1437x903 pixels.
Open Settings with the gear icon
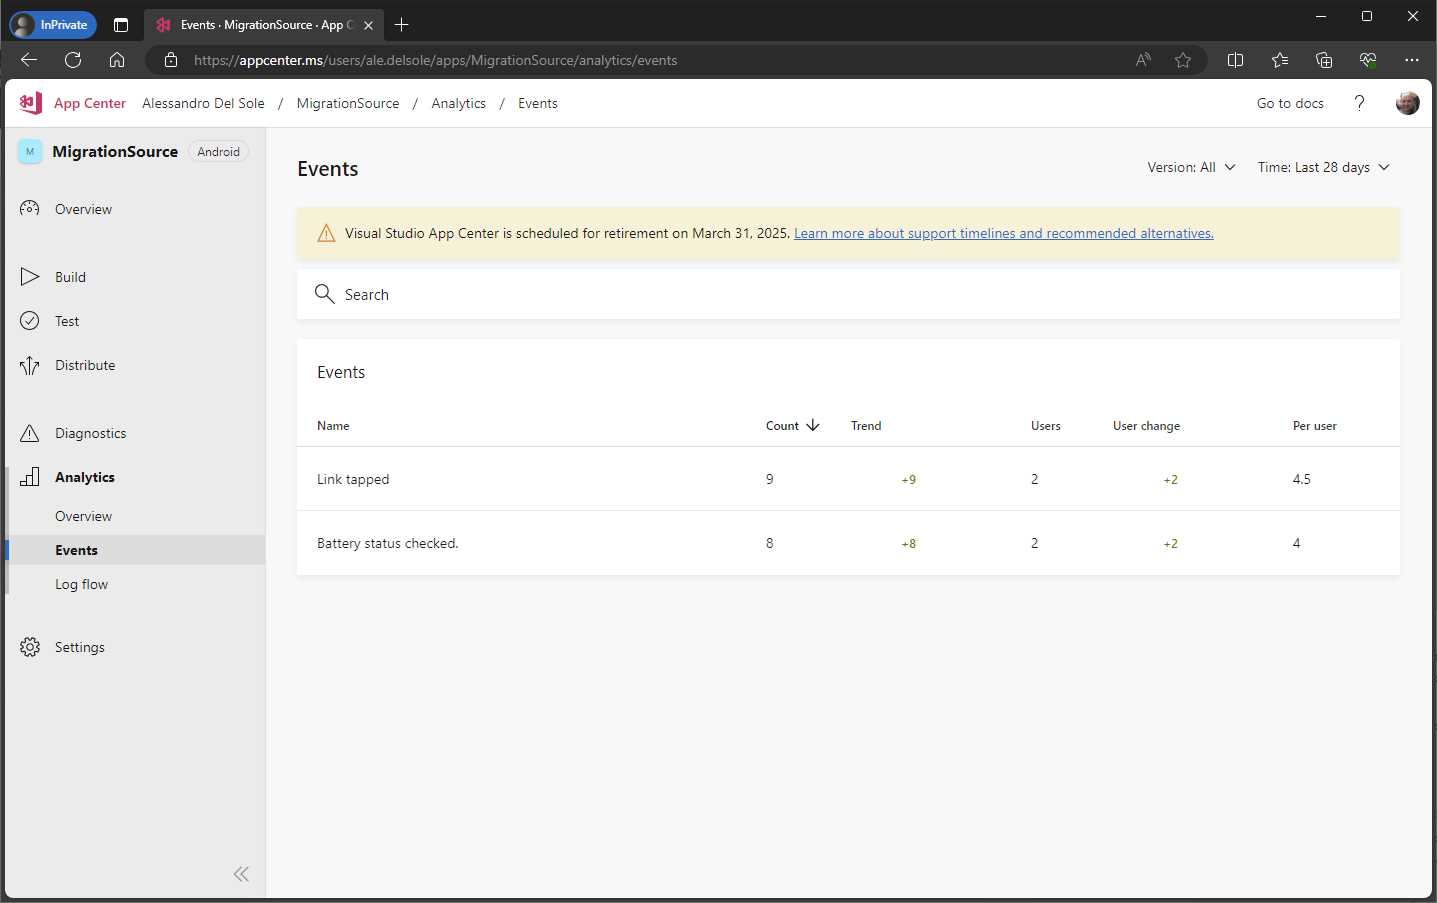(x=29, y=647)
